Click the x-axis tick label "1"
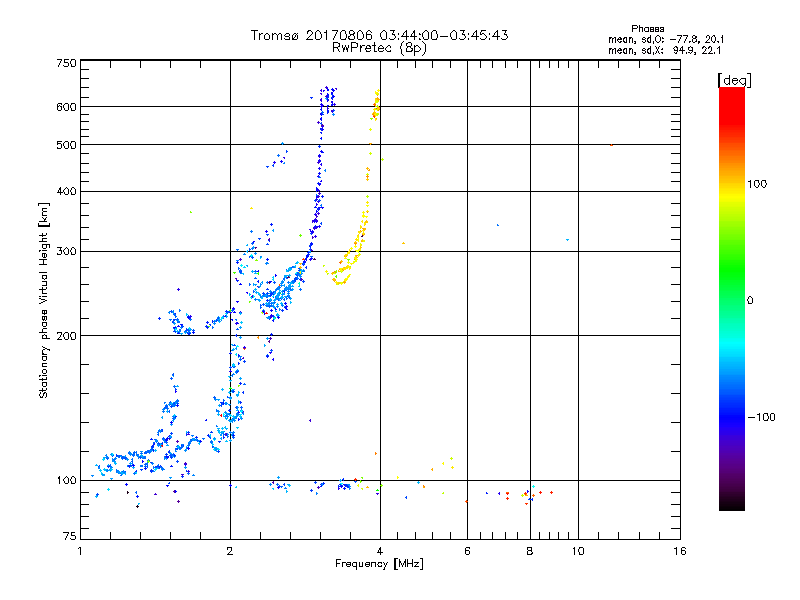 (x=80, y=551)
